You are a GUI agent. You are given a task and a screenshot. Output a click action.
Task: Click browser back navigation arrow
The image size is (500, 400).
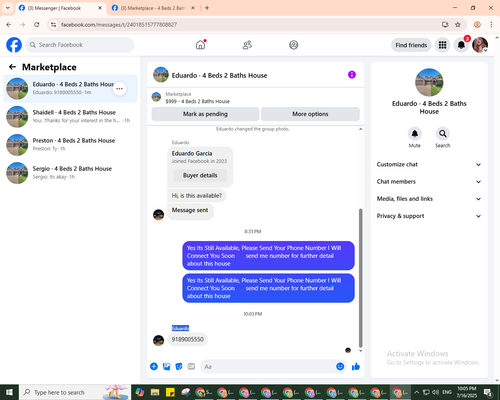coord(9,24)
